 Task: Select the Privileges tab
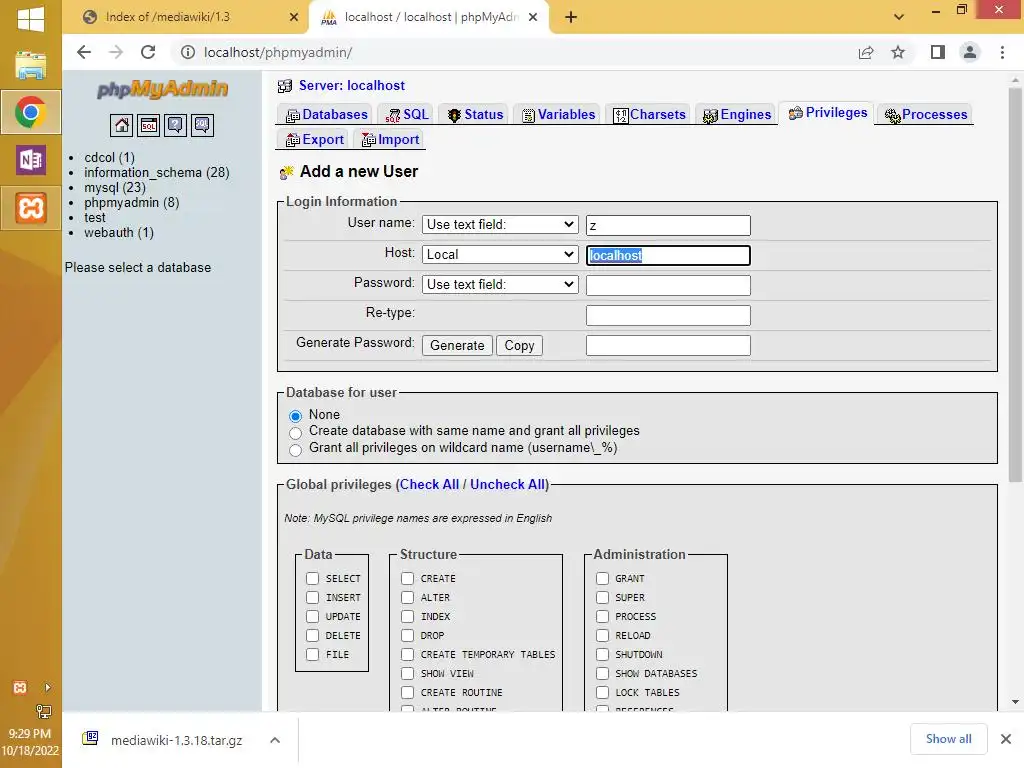[x=827, y=113]
